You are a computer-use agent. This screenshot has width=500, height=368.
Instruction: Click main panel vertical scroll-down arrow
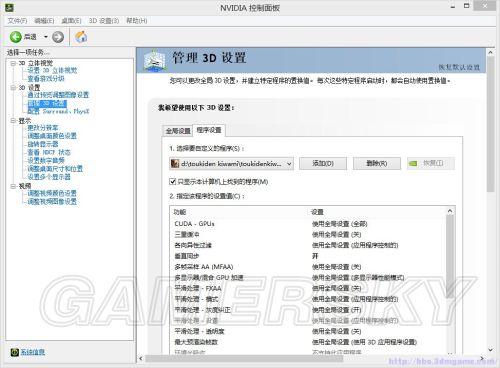[x=490, y=350]
